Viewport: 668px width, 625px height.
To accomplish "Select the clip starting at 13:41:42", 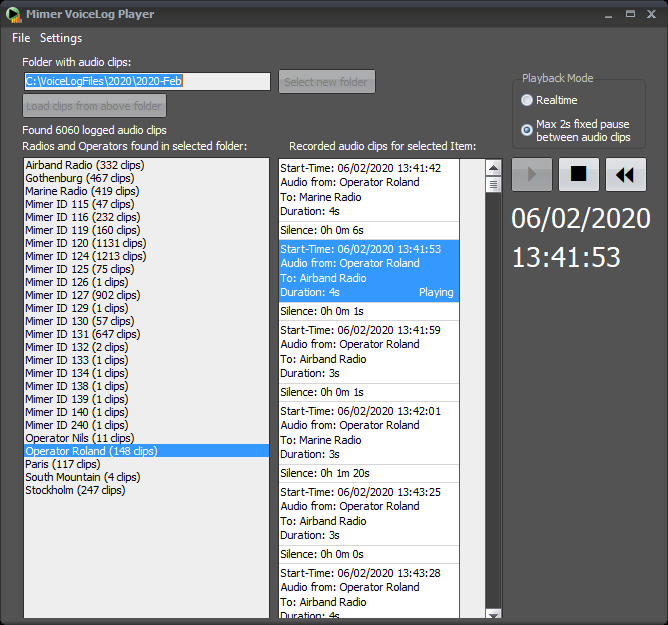I will pos(368,189).
